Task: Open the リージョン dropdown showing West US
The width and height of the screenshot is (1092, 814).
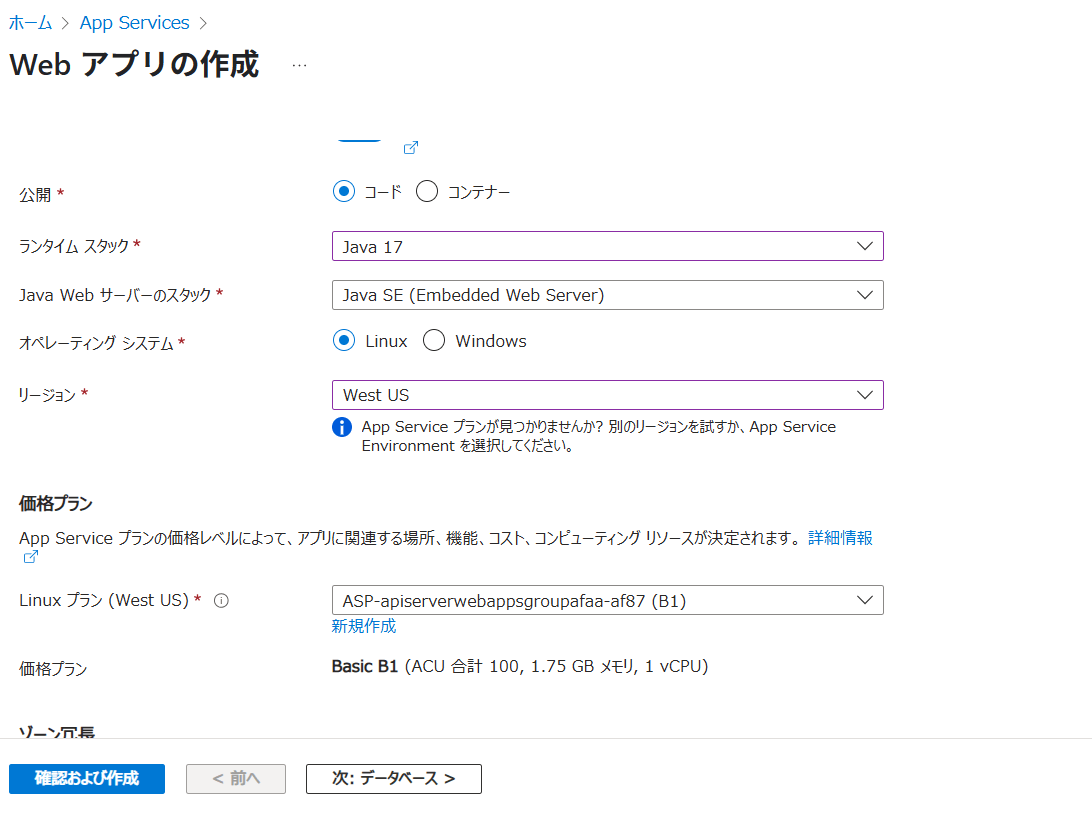Action: coord(608,395)
